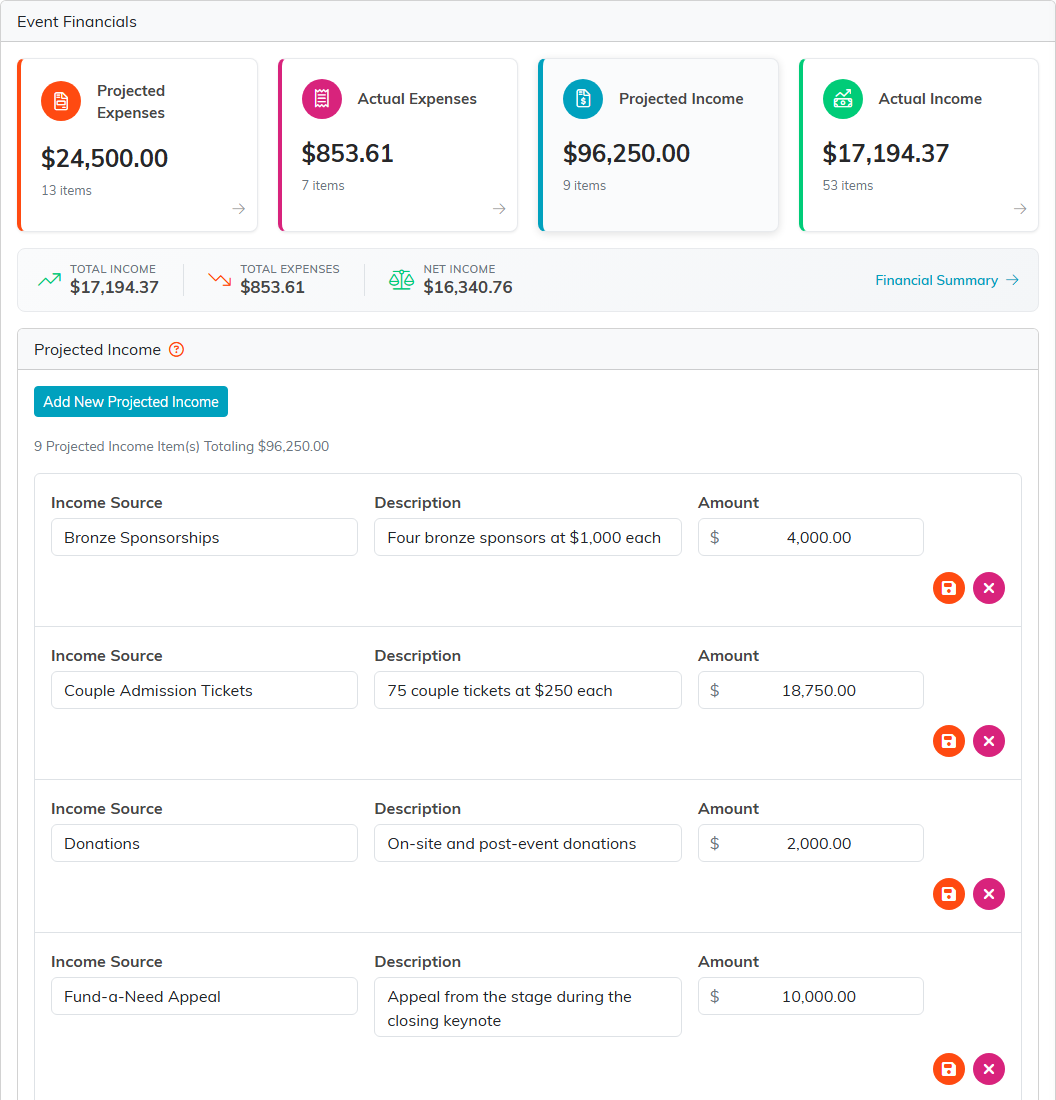Save the Bronze Sponsorships row
The width and height of the screenshot is (1056, 1100).
point(949,588)
